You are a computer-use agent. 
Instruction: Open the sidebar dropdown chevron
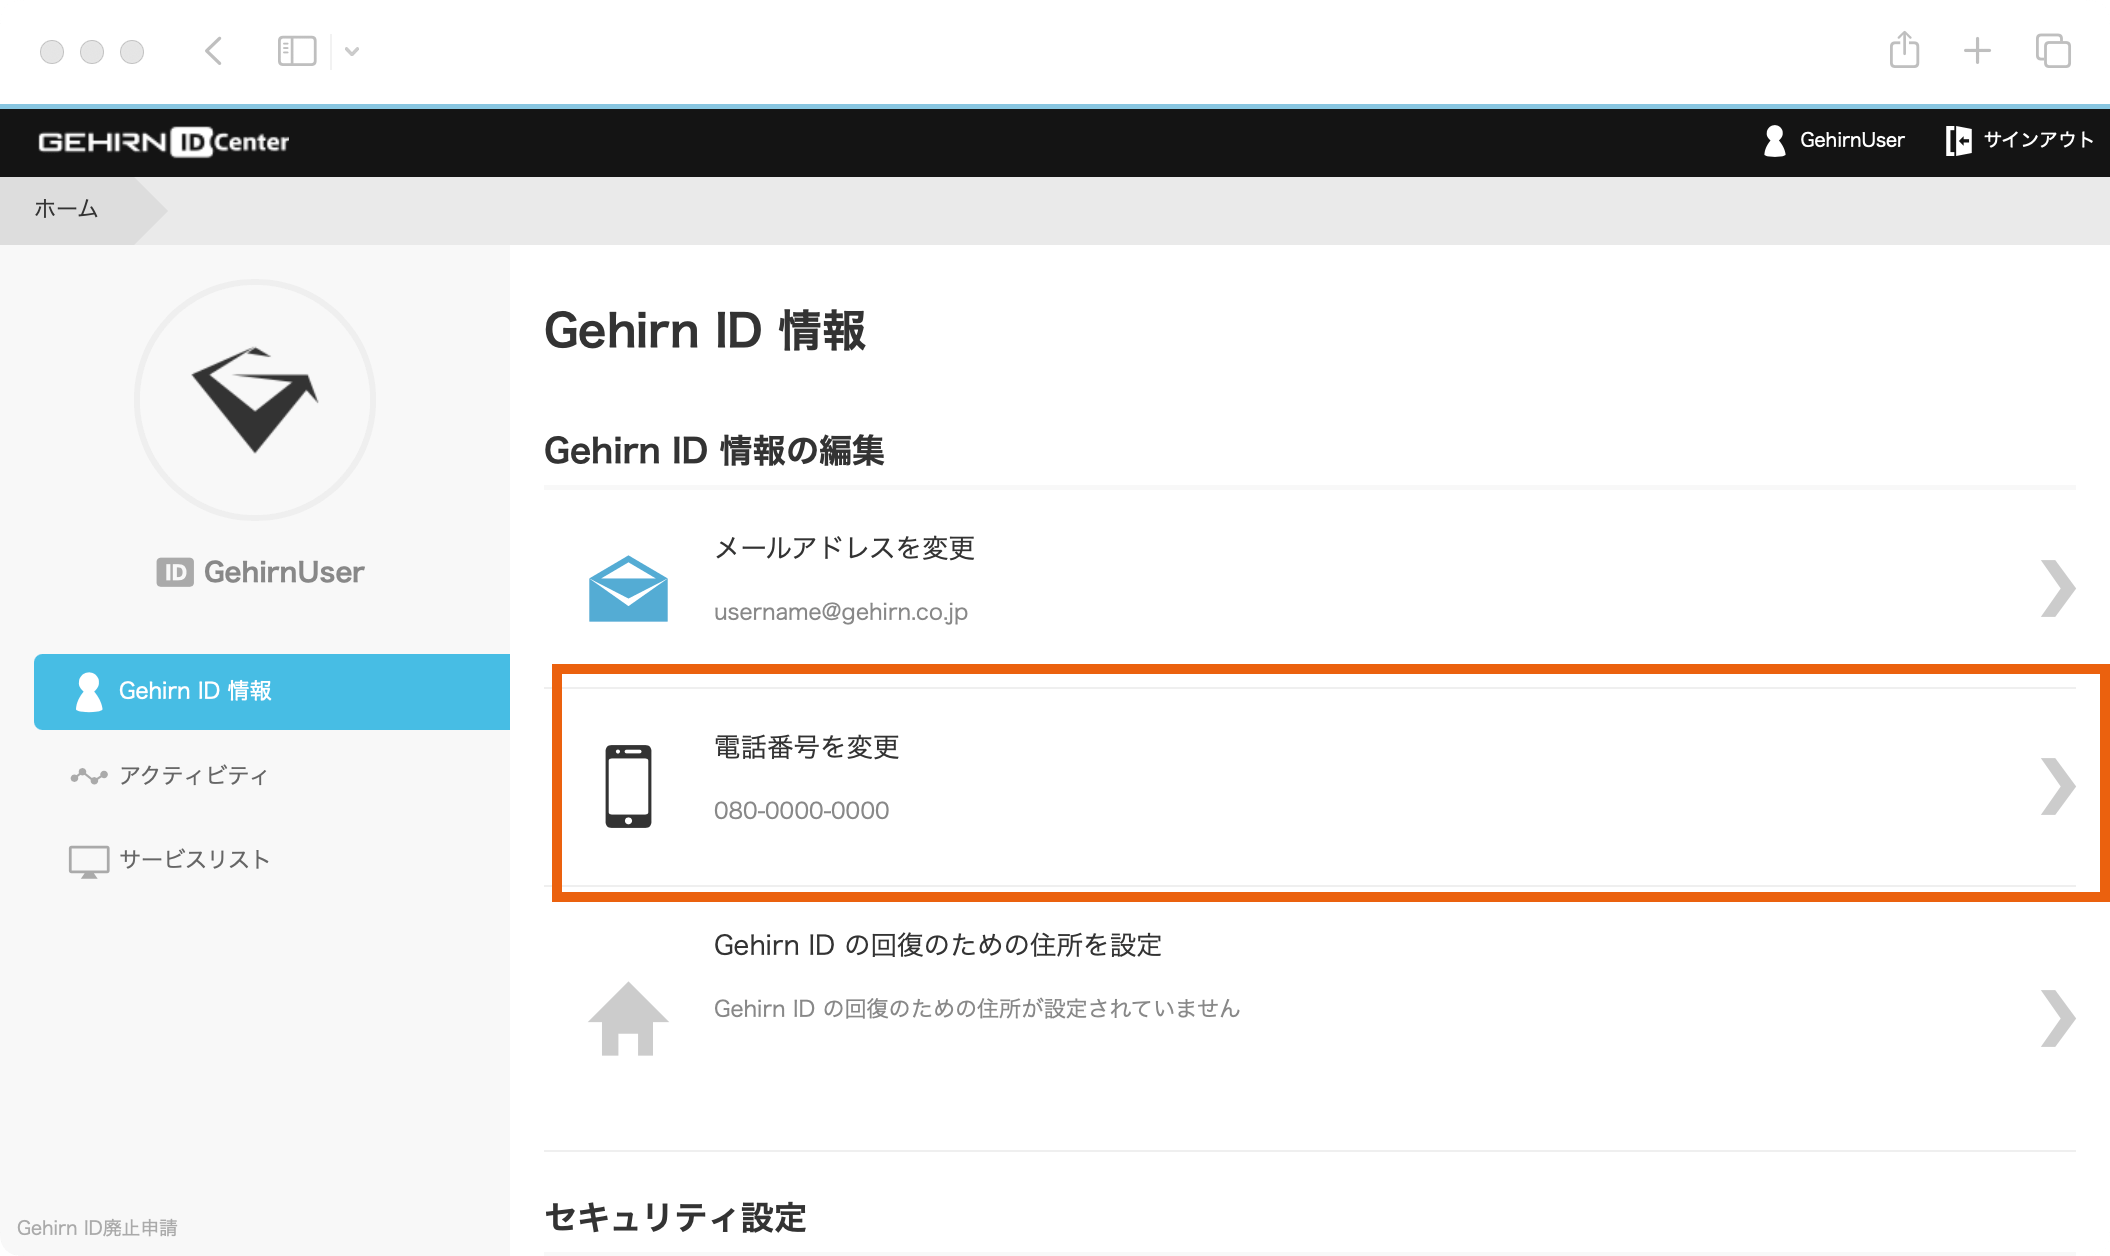coord(352,51)
